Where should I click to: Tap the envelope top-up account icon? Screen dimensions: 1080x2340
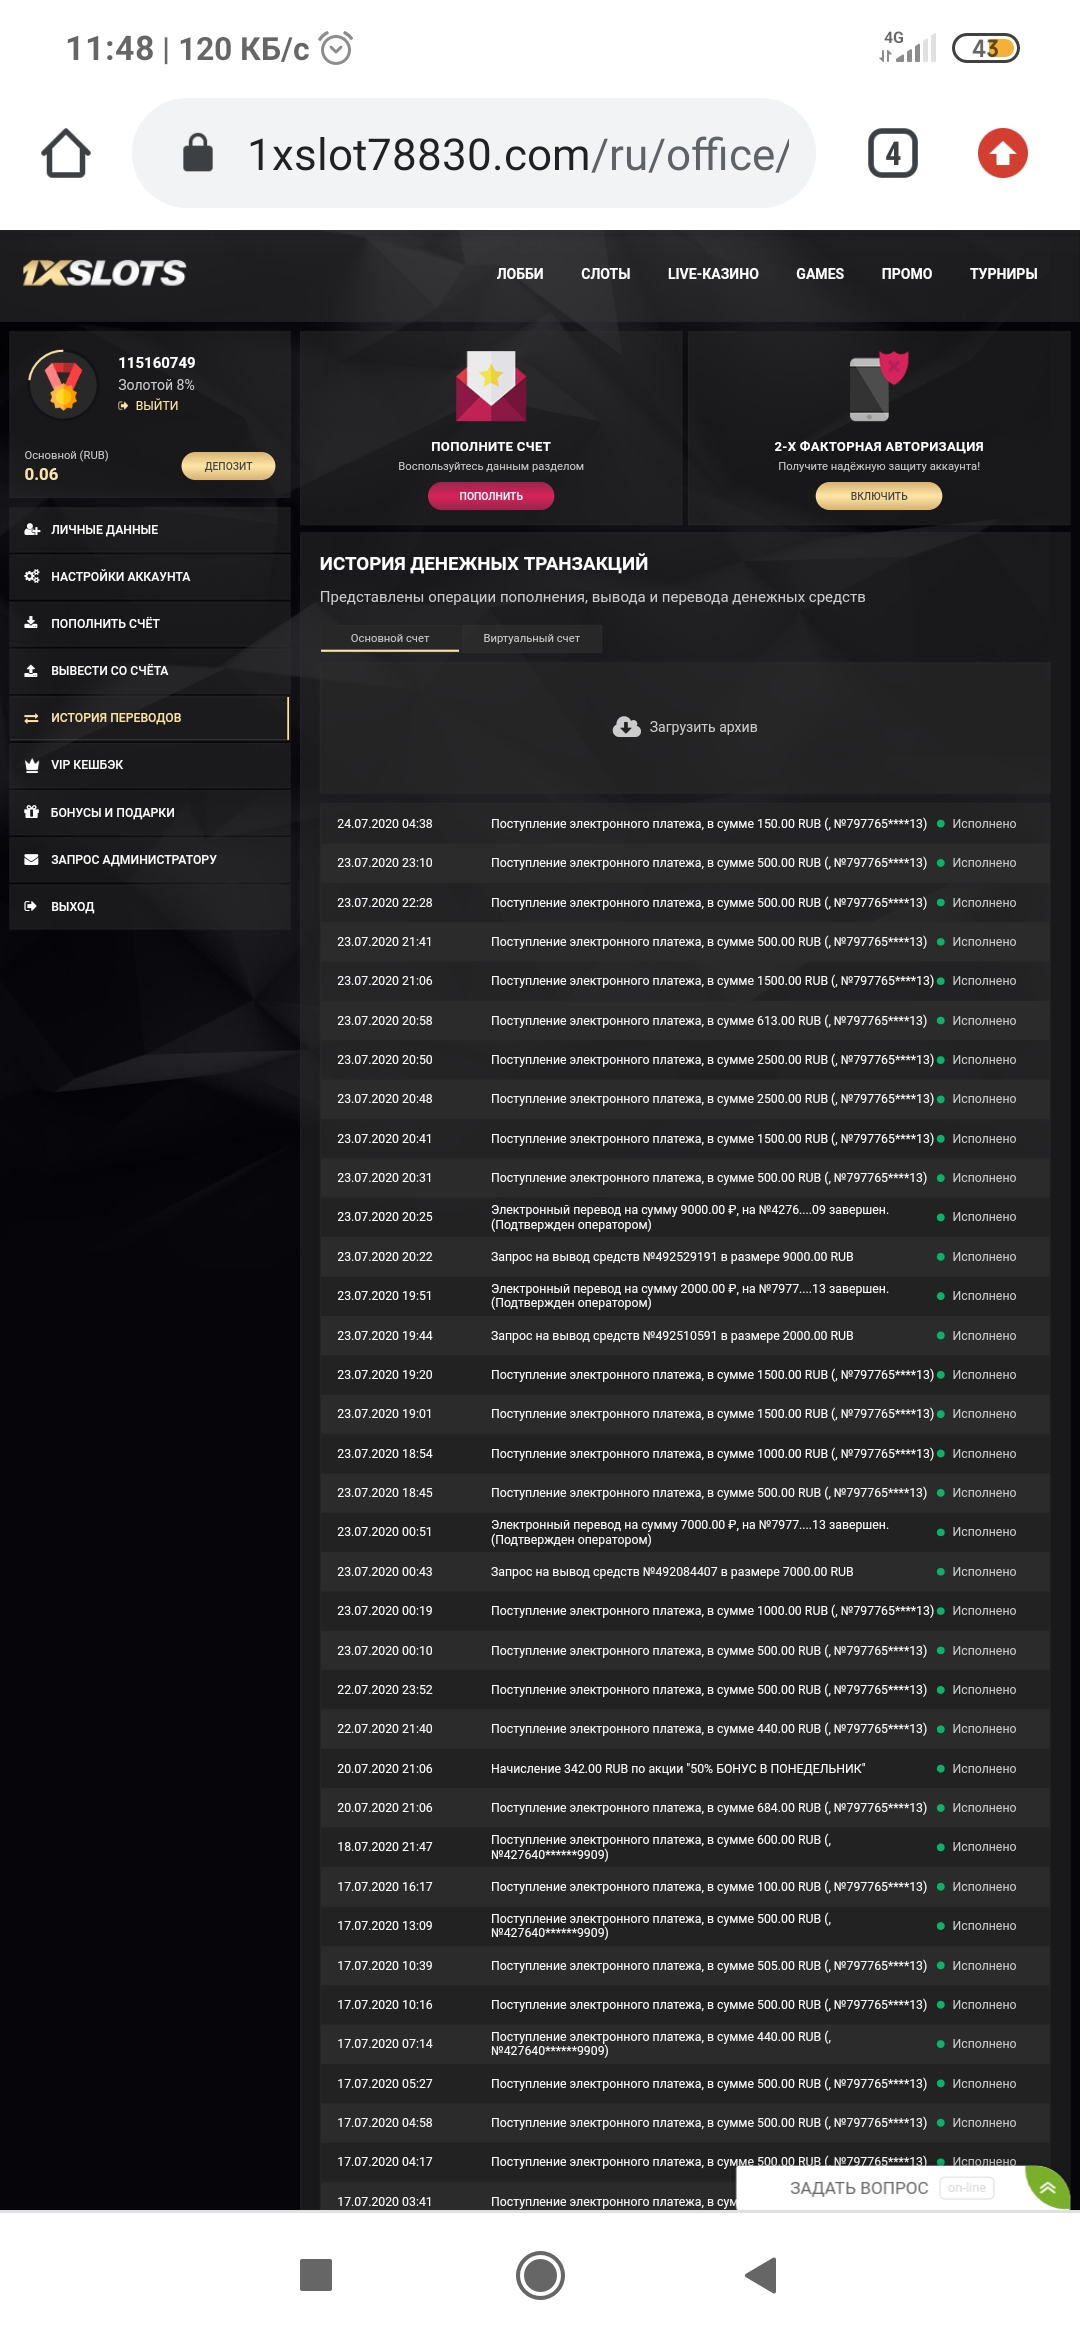491,386
